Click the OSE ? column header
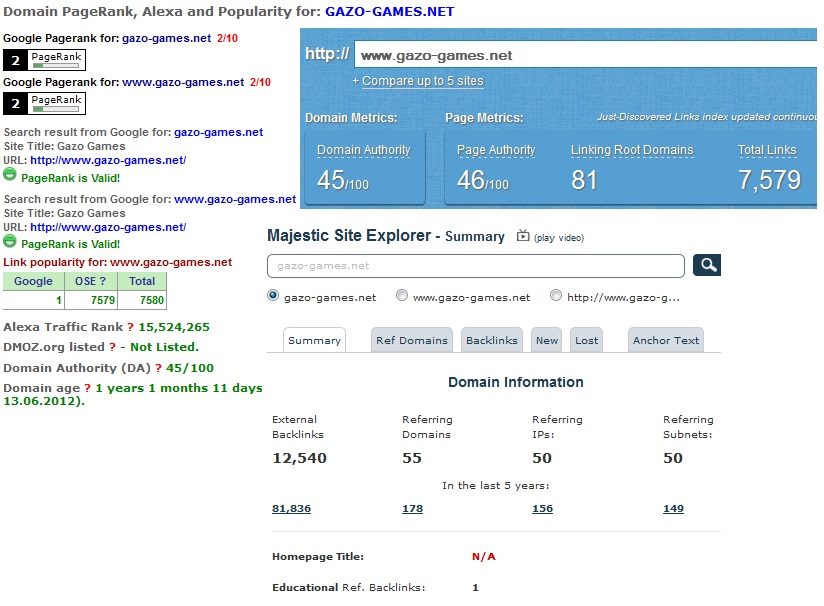The image size is (824, 606). (90, 281)
